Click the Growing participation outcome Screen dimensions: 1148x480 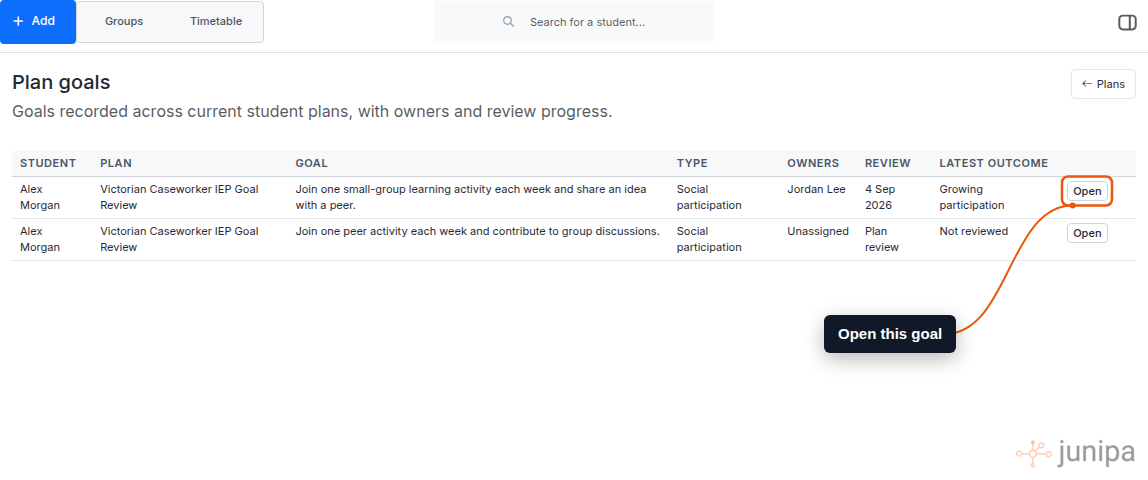pyautogui.click(x=972, y=198)
